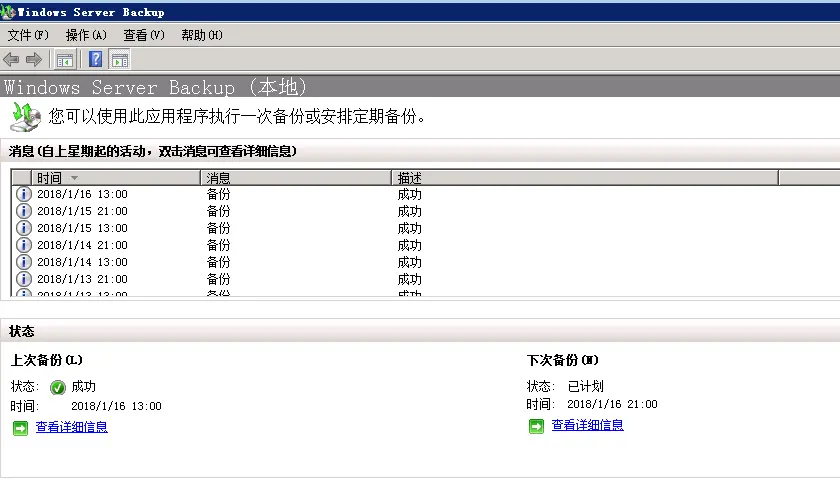Viewport: 840px width, 490px height.
Task: Select the 2018/1/14 21:00 time cell
Action: 82,245
